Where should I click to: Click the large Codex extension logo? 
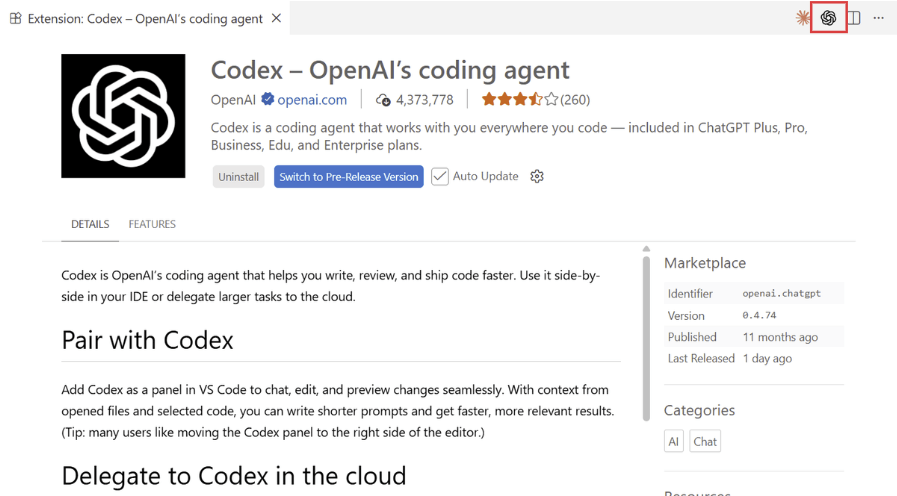click(123, 116)
